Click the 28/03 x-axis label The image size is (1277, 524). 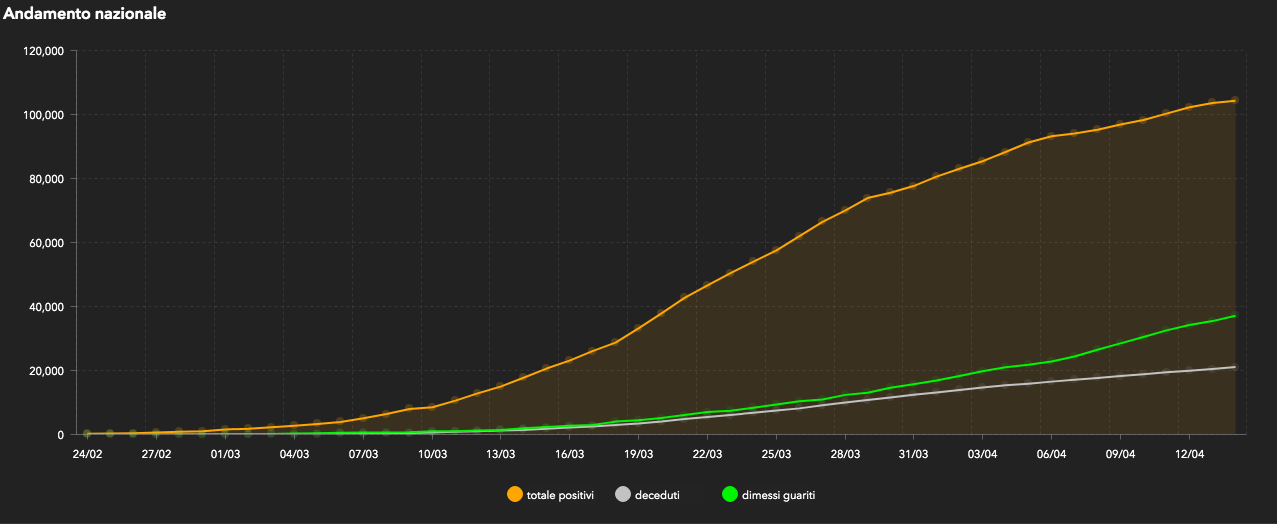pyautogui.click(x=845, y=453)
